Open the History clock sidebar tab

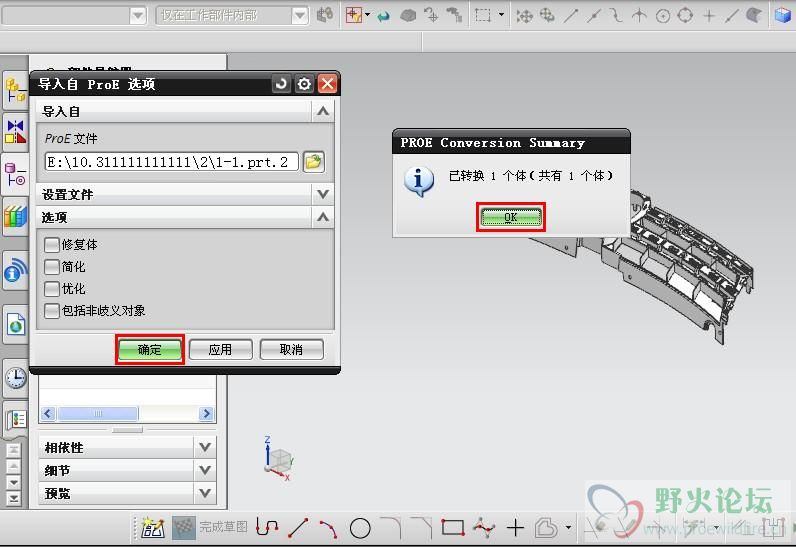tap(15, 378)
